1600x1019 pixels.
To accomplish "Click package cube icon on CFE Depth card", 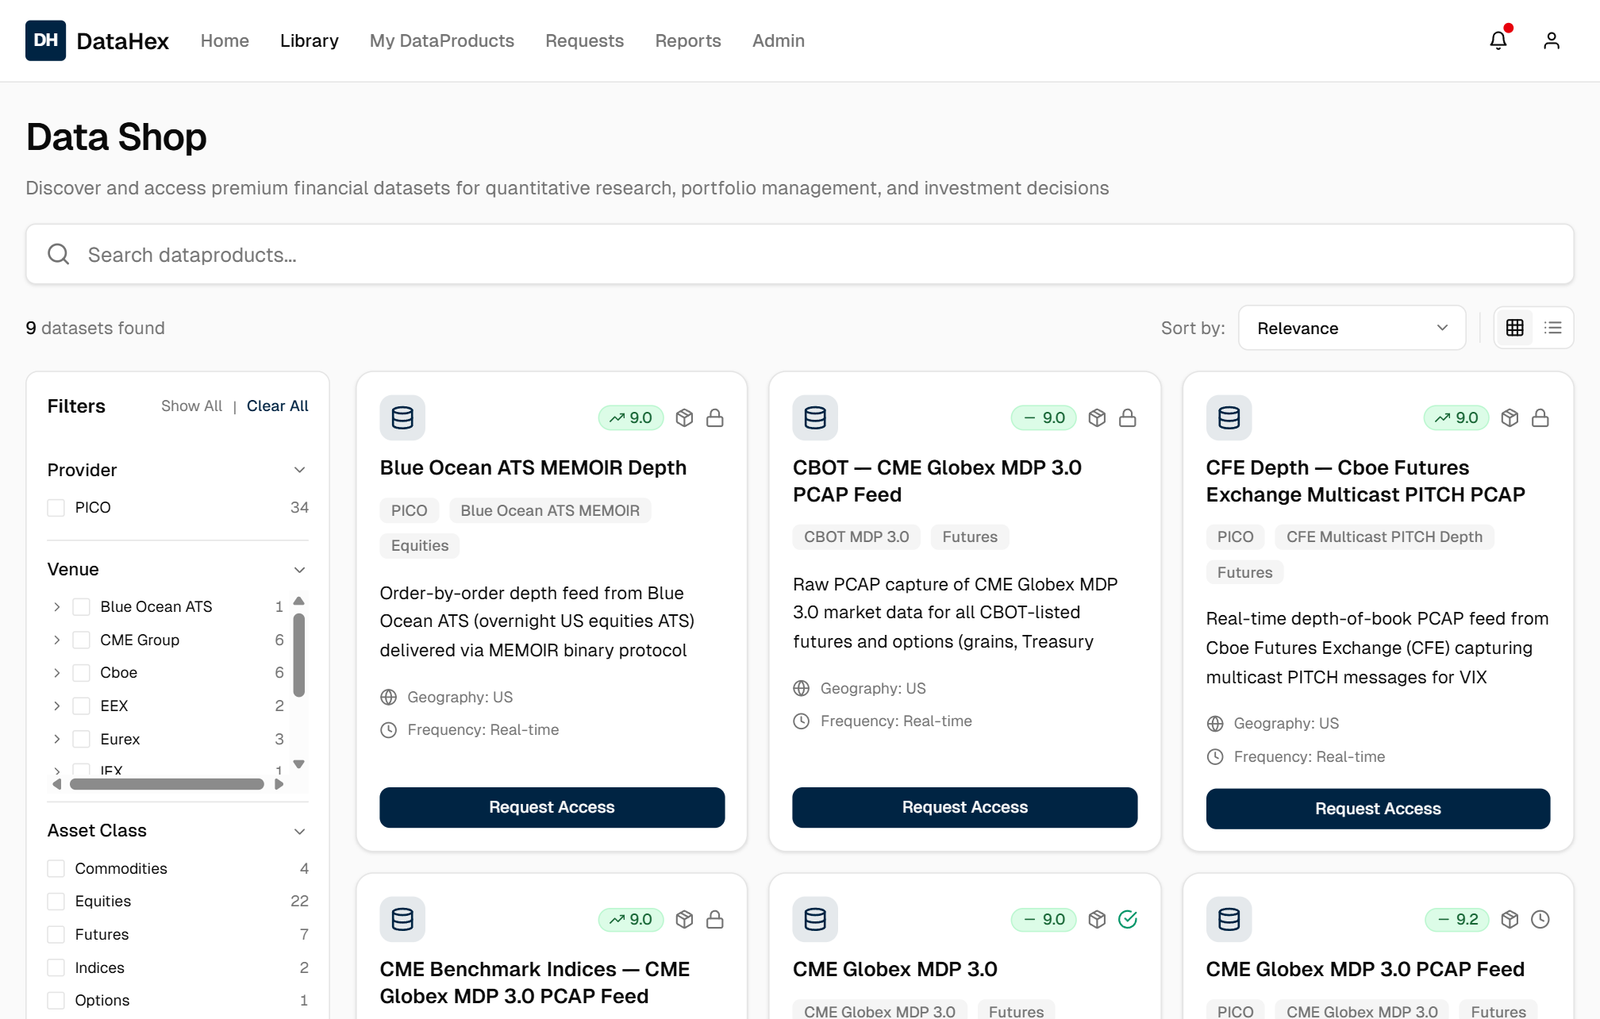I will 1510,418.
